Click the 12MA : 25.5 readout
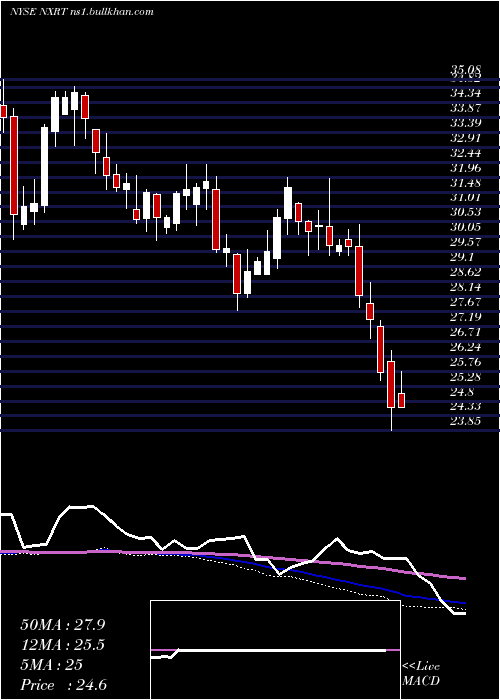 coord(63,645)
